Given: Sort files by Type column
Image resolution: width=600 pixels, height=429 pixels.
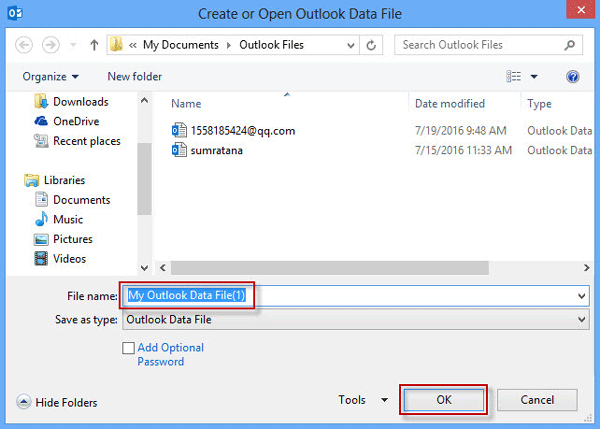Looking at the screenshot, I should 539,104.
